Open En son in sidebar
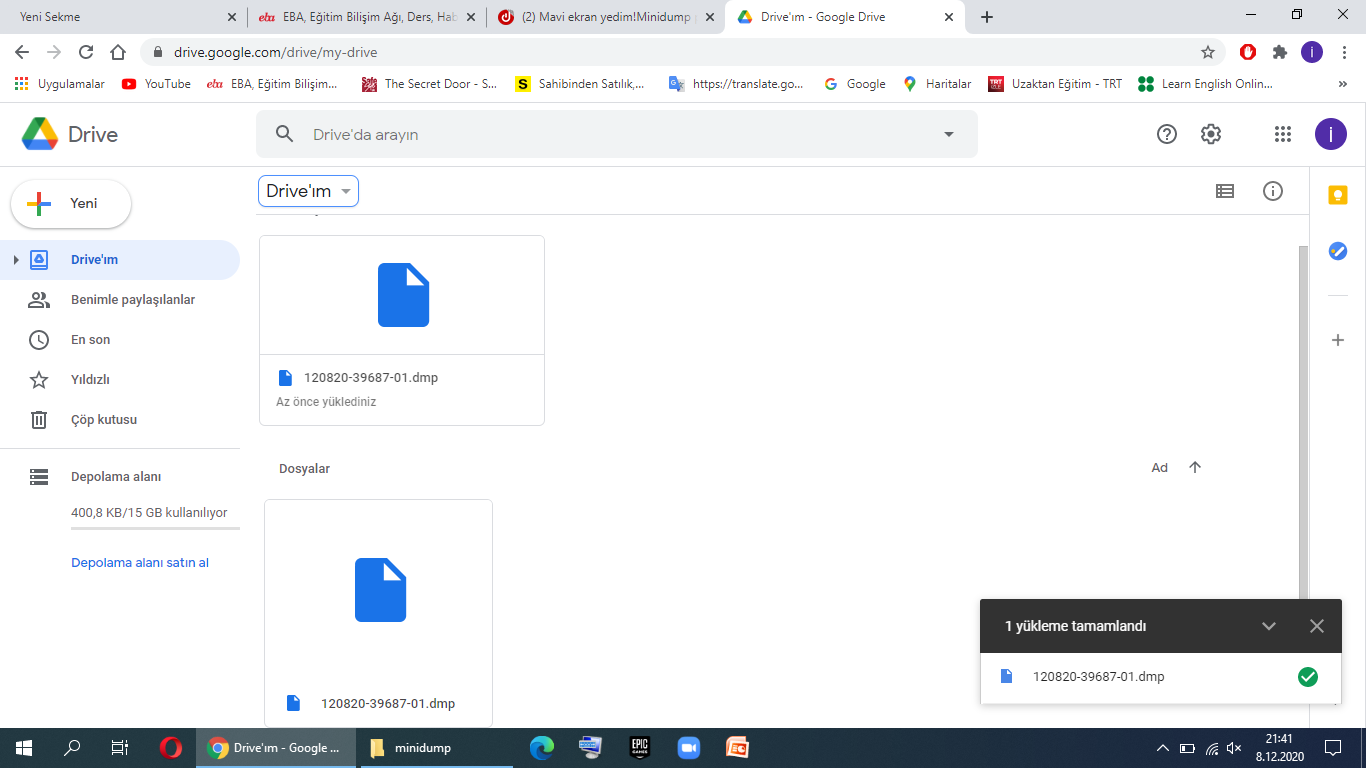The image size is (1366, 768). coord(120,340)
